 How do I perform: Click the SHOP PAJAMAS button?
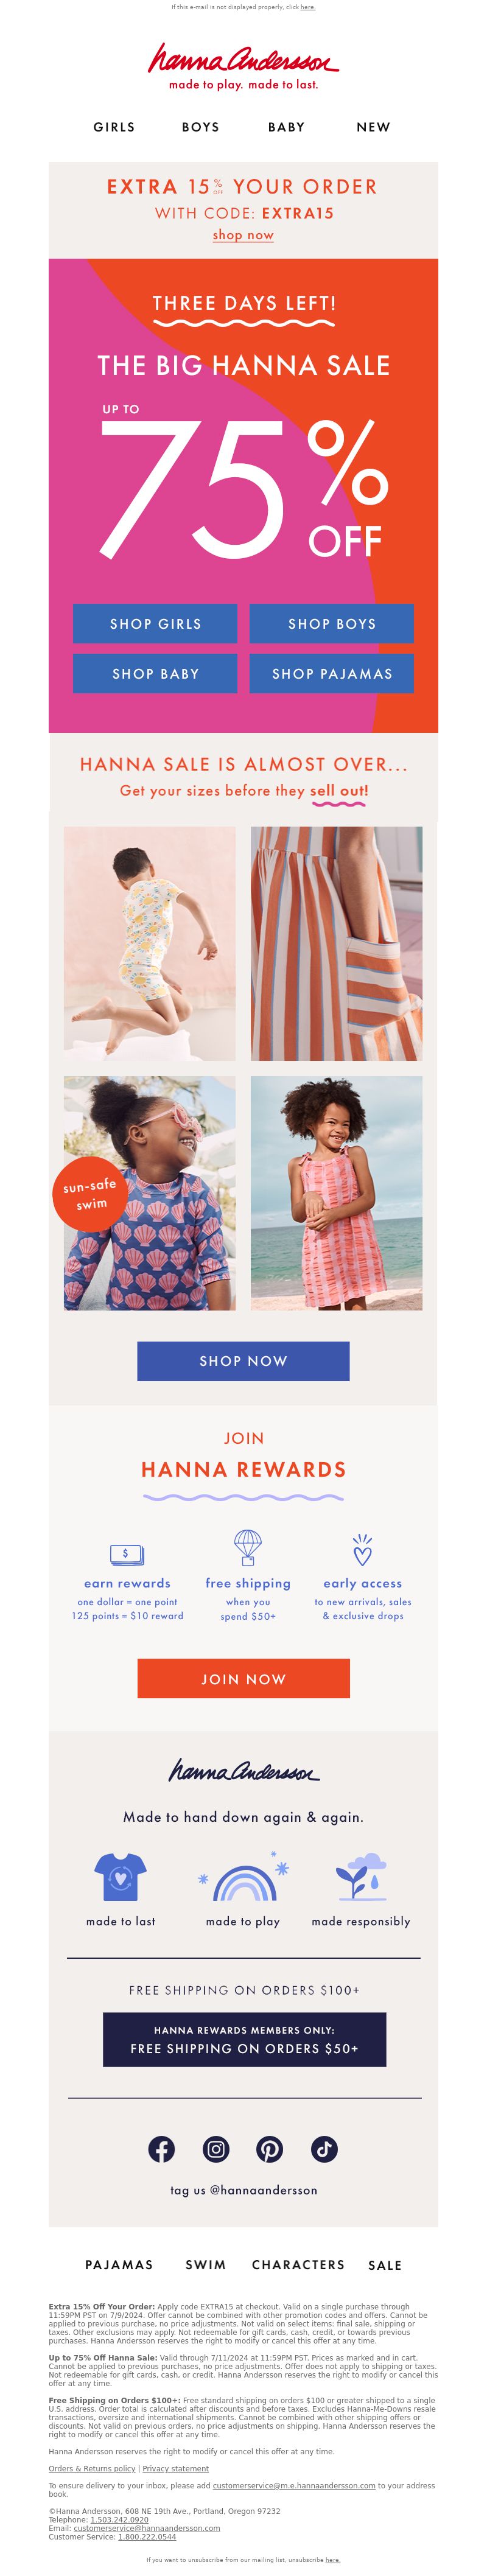tap(332, 673)
